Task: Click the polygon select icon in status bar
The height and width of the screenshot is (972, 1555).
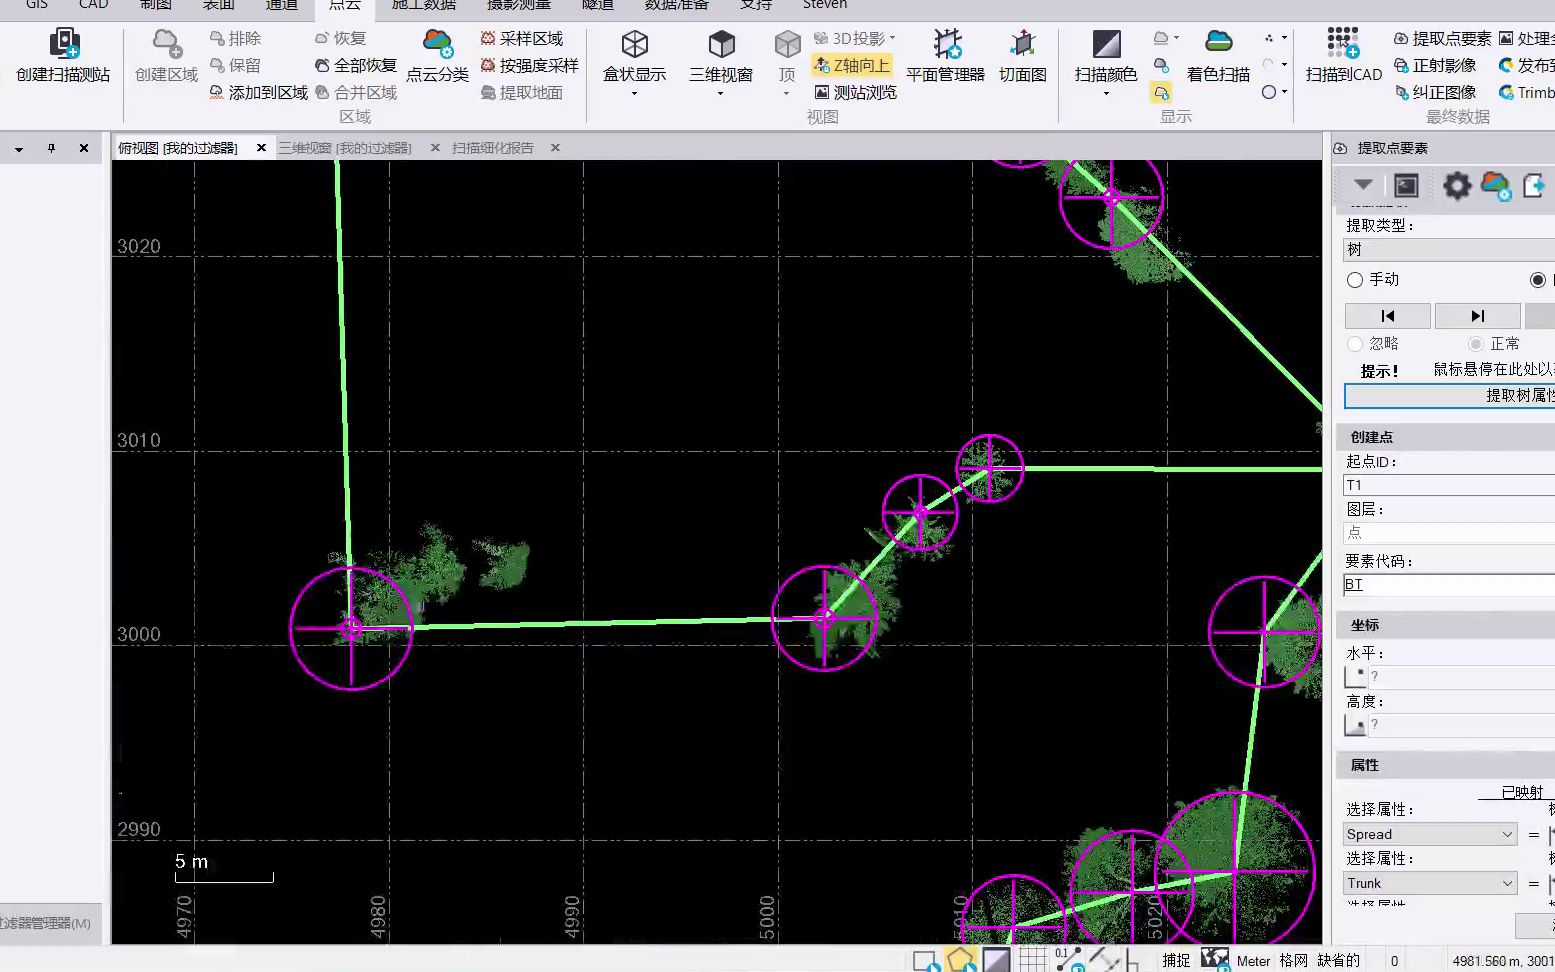Action: [960, 960]
